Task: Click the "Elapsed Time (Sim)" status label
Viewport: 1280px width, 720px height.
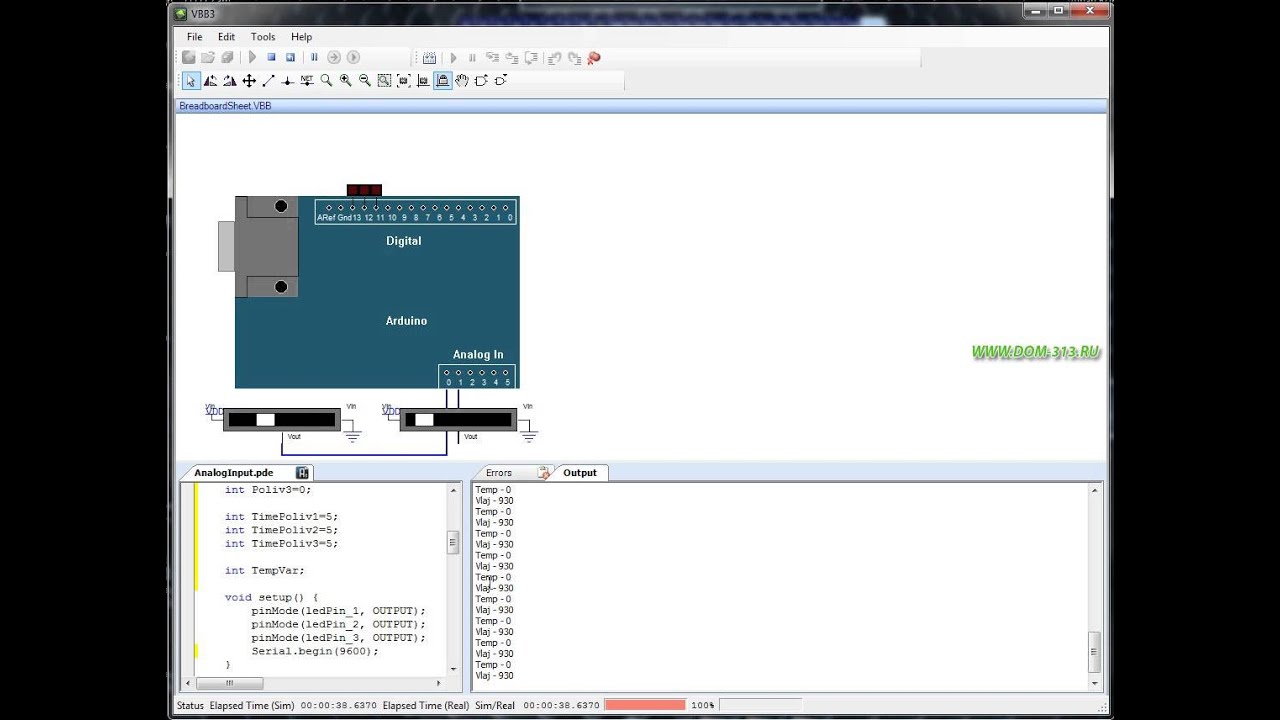Action: (x=252, y=706)
